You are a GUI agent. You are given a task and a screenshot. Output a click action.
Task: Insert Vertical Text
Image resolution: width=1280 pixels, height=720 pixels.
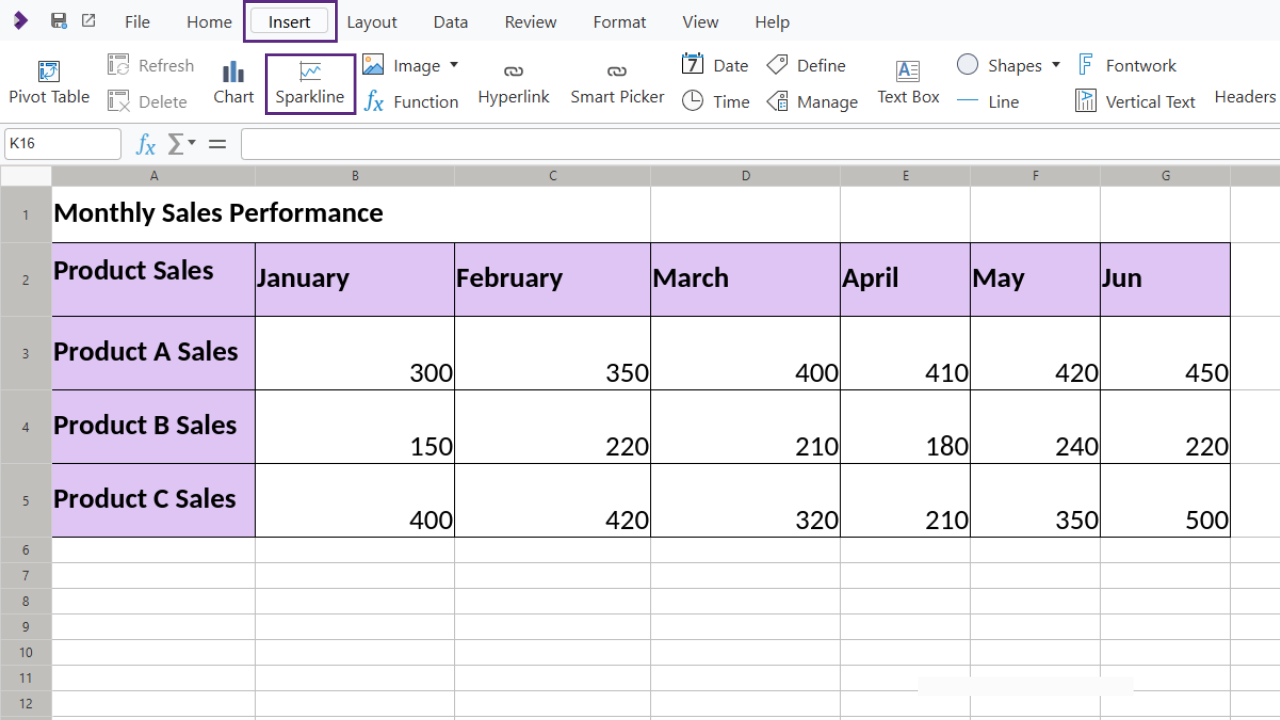pos(1134,100)
